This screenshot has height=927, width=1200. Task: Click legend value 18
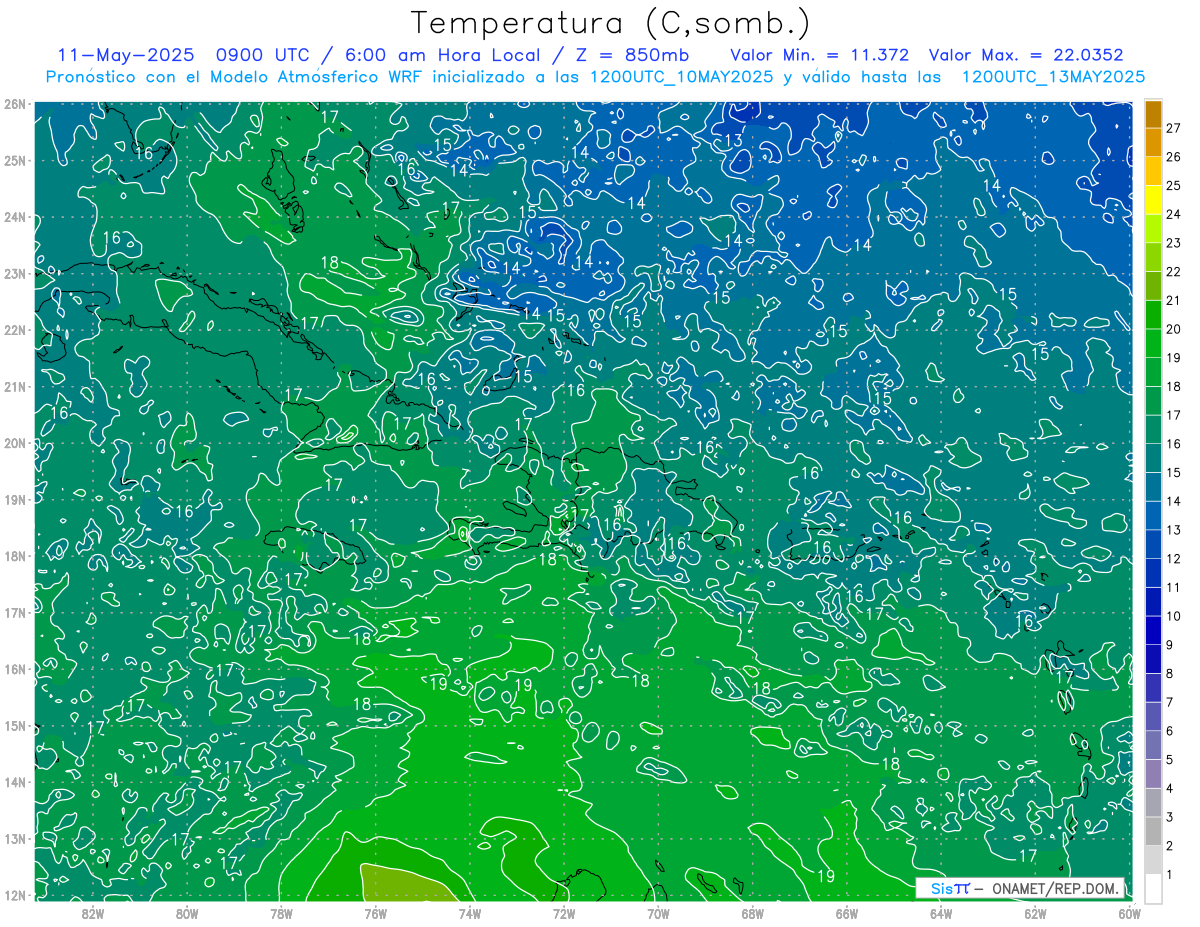click(1173, 386)
